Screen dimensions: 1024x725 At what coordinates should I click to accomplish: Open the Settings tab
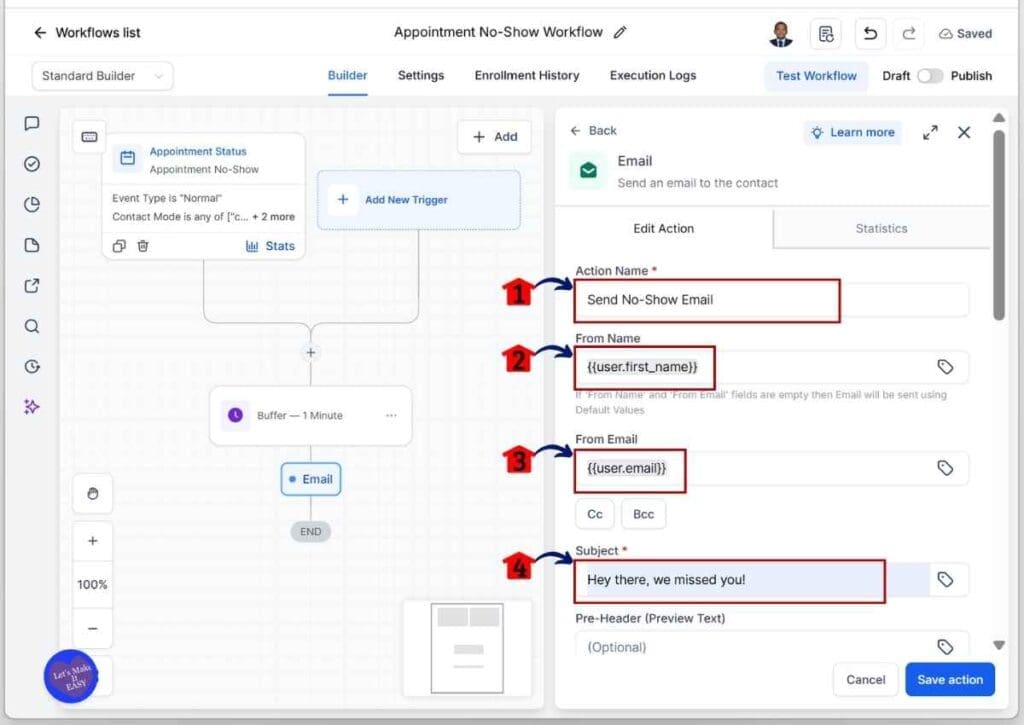[421, 75]
